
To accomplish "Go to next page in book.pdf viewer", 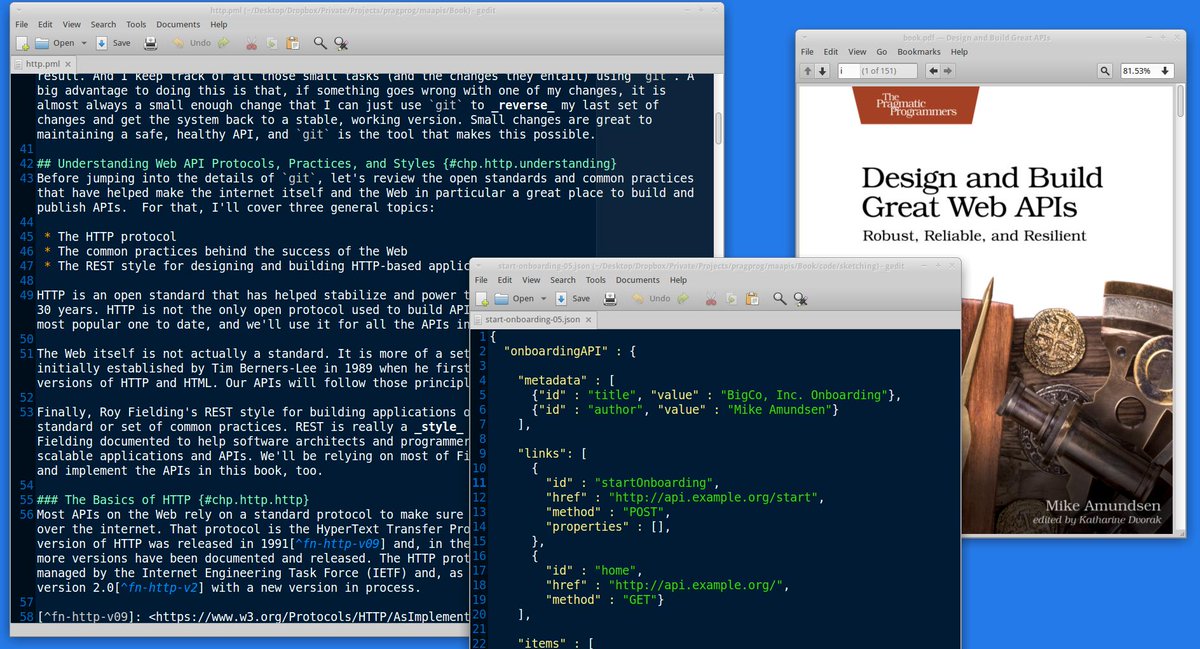I will [823, 71].
